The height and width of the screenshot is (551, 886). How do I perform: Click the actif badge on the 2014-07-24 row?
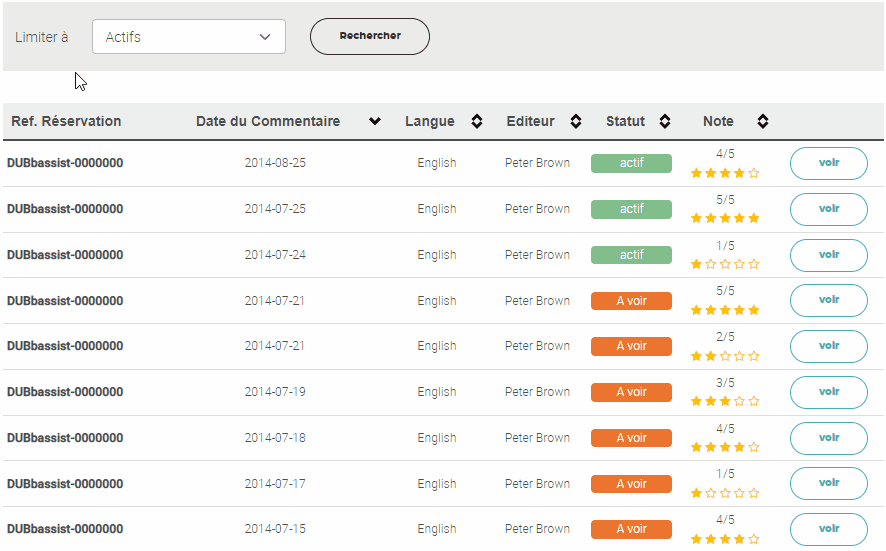pyautogui.click(x=631, y=255)
